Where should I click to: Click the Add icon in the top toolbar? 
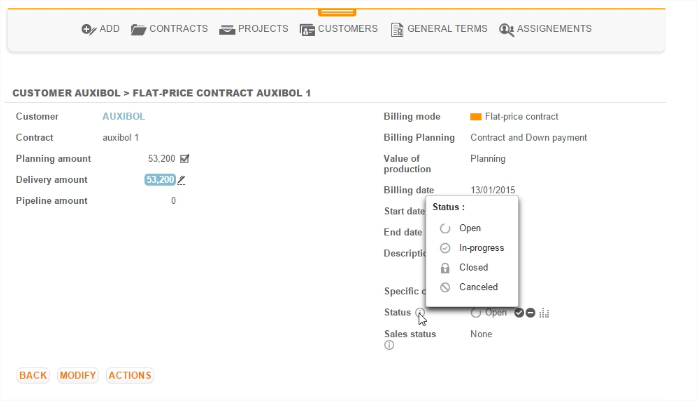[88, 29]
